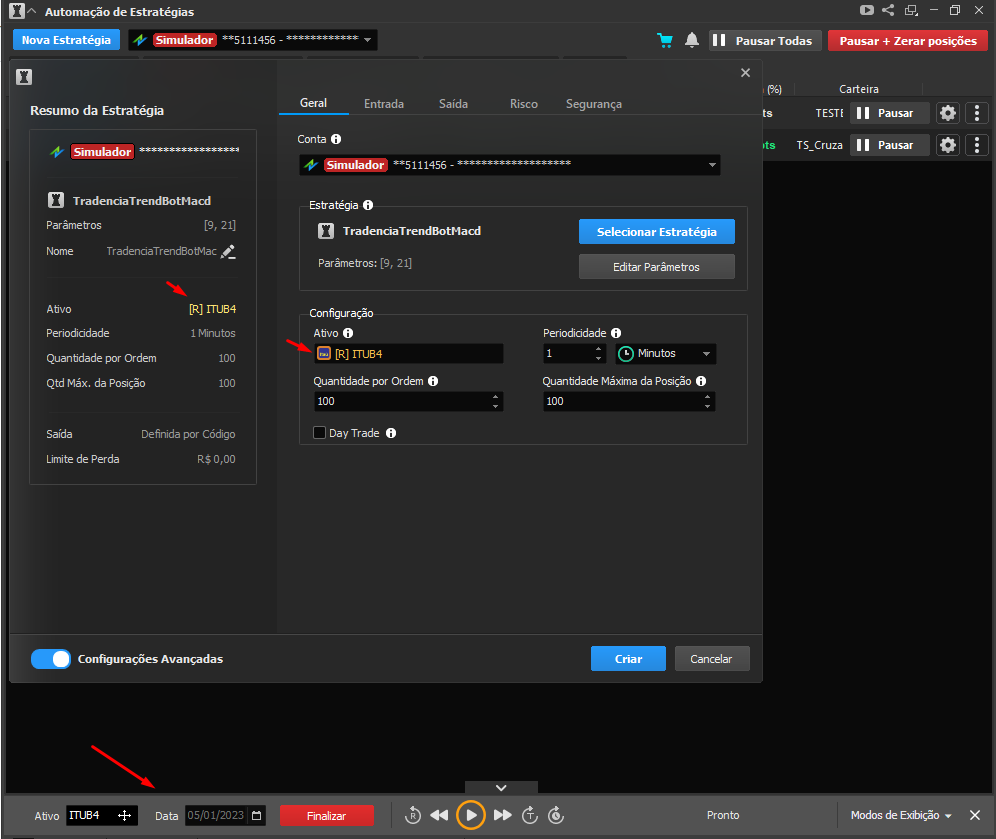Open the calendar date picker
This screenshot has height=839, width=996.
click(x=257, y=816)
